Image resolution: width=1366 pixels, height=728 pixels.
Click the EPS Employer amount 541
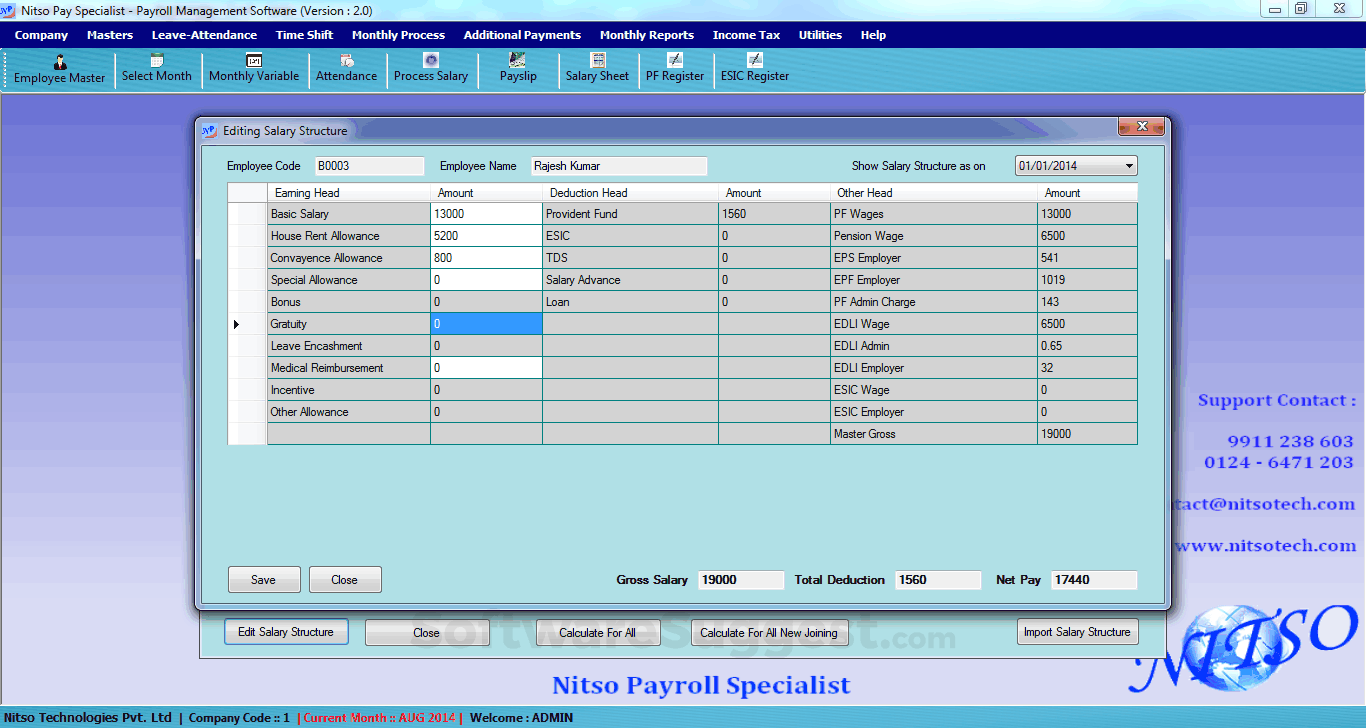1088,258
